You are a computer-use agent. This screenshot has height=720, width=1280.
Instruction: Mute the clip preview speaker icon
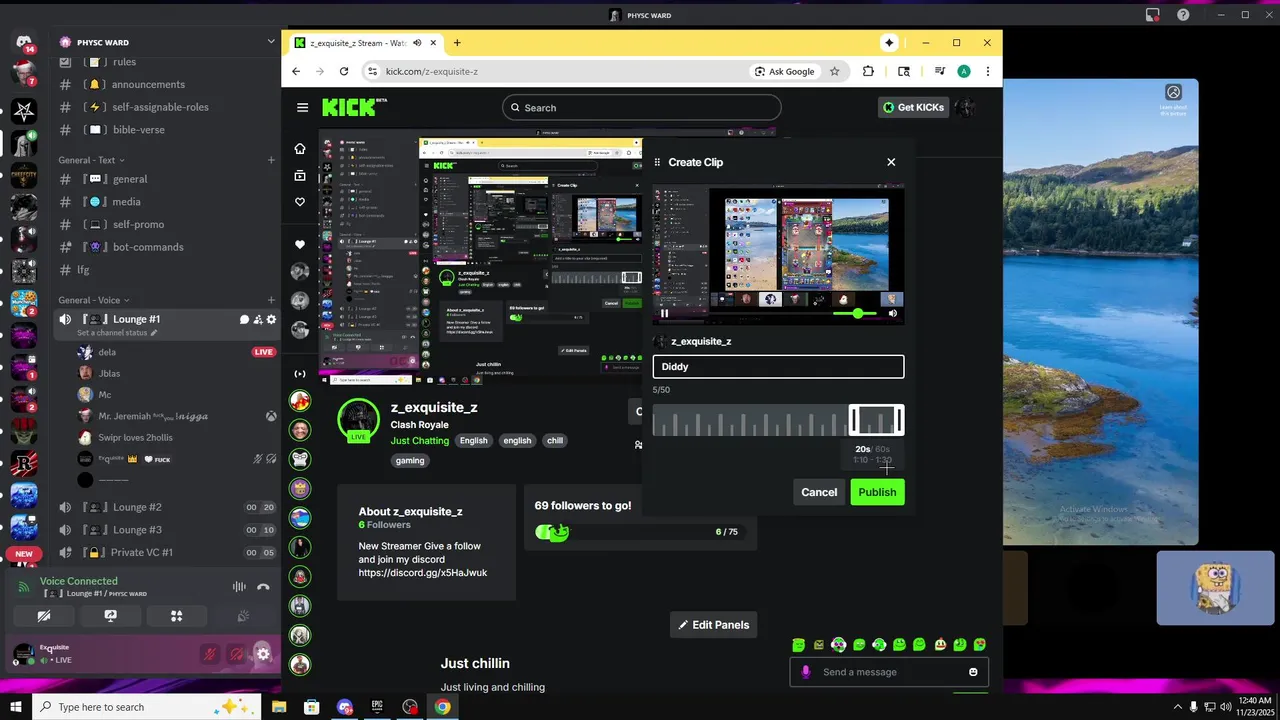click(x=893, y=313)
